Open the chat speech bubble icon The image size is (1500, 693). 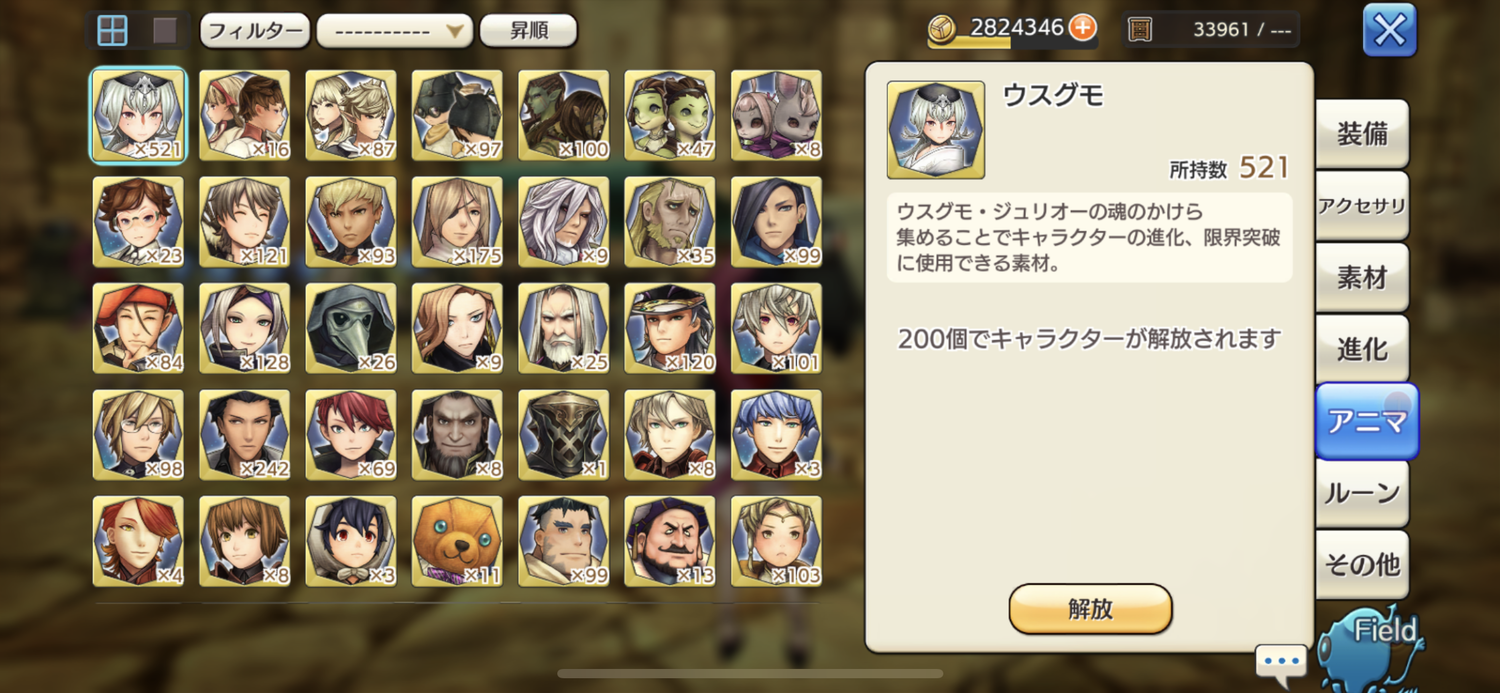click(x=1281, y=663)
